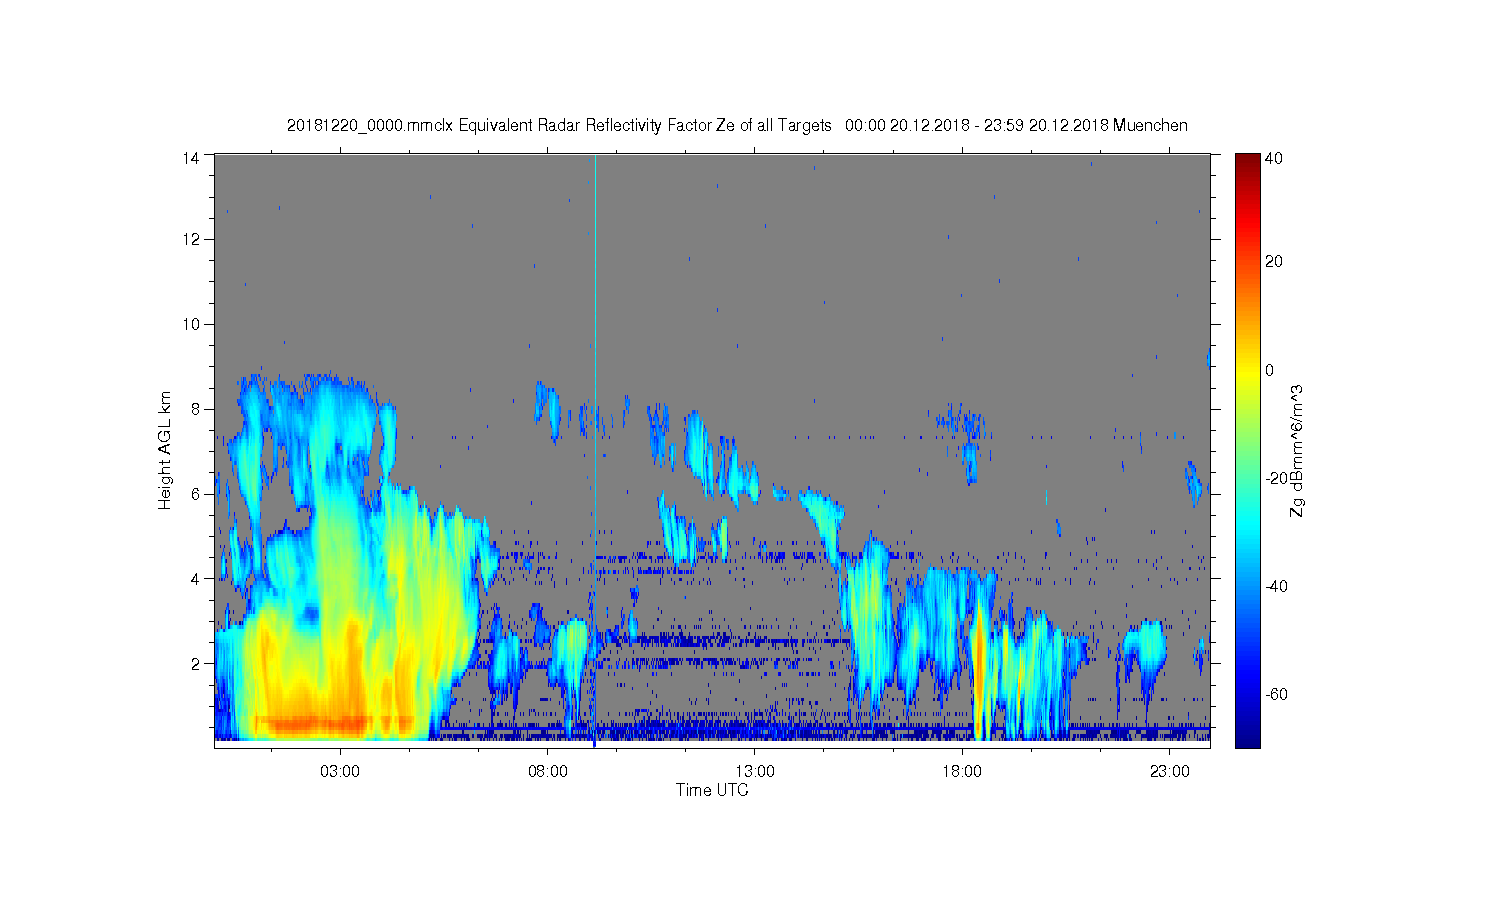The height and width of the screenshot is (900, 1500).
Task: Click the colorbar value '40'
Action: (1274, 158)
